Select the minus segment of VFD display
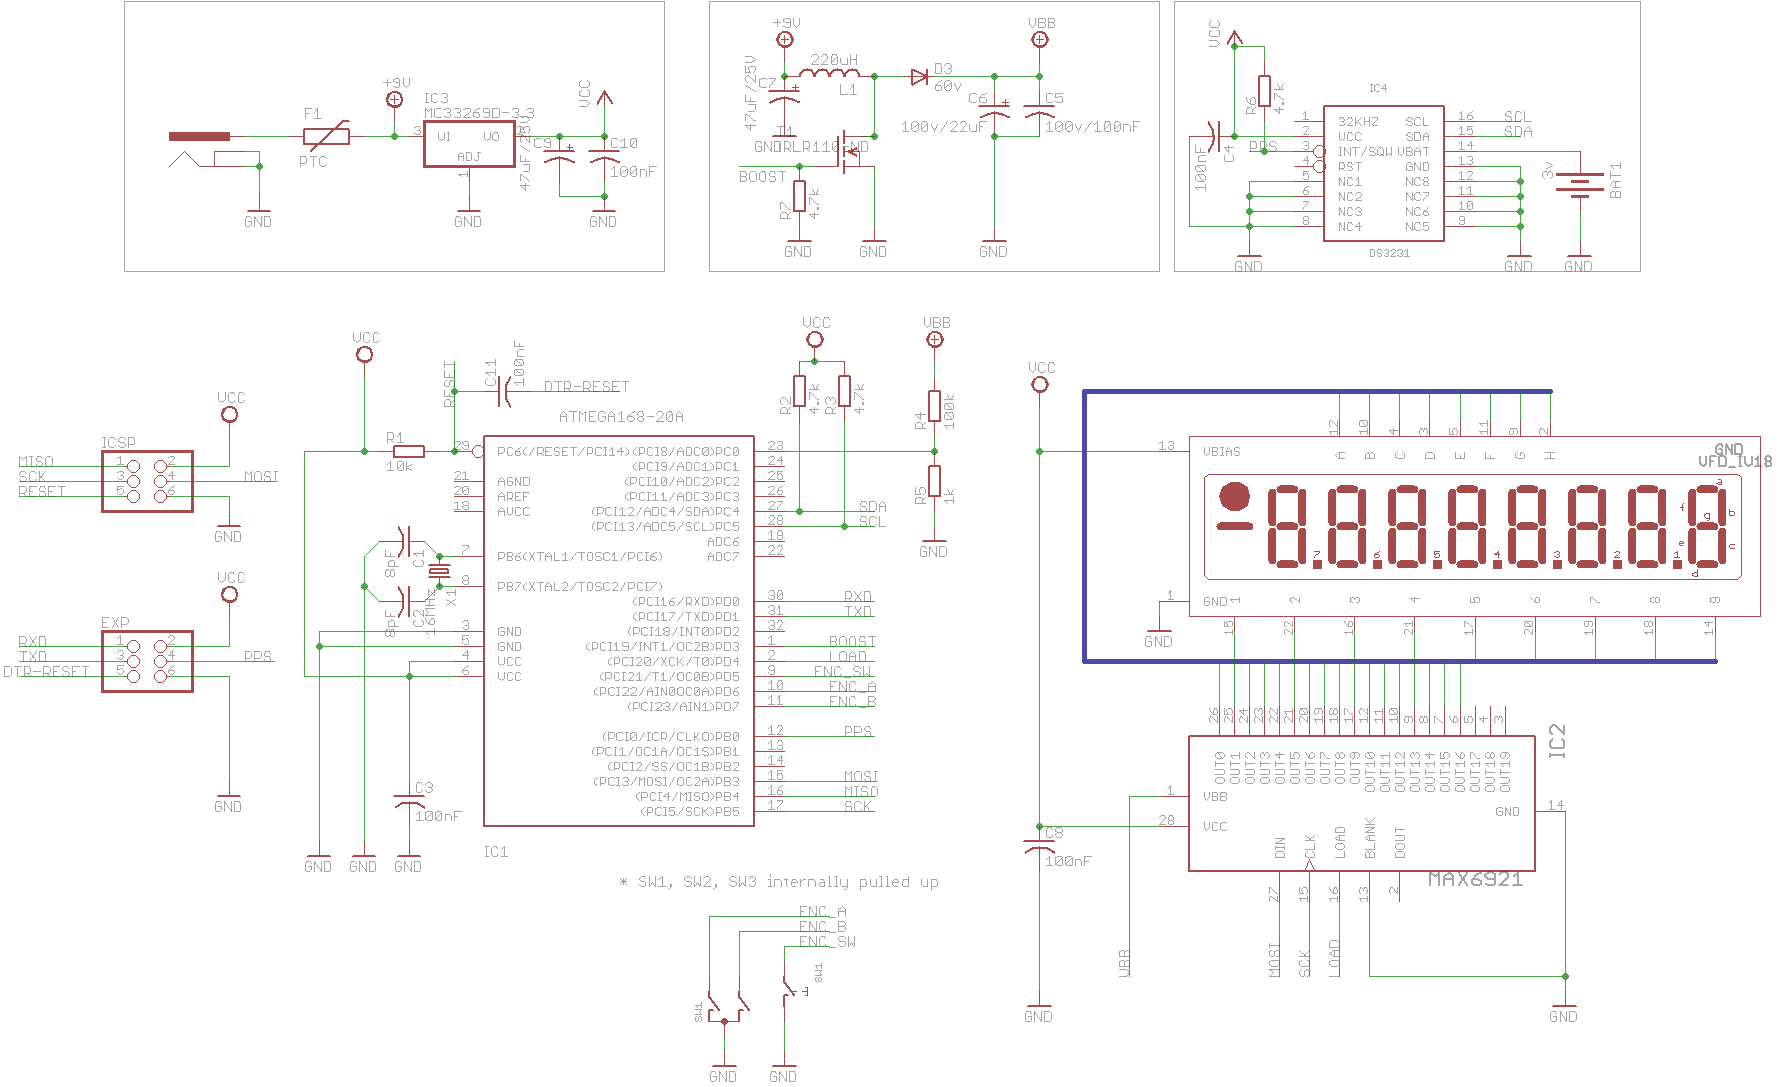 [x=1234, y=525]
